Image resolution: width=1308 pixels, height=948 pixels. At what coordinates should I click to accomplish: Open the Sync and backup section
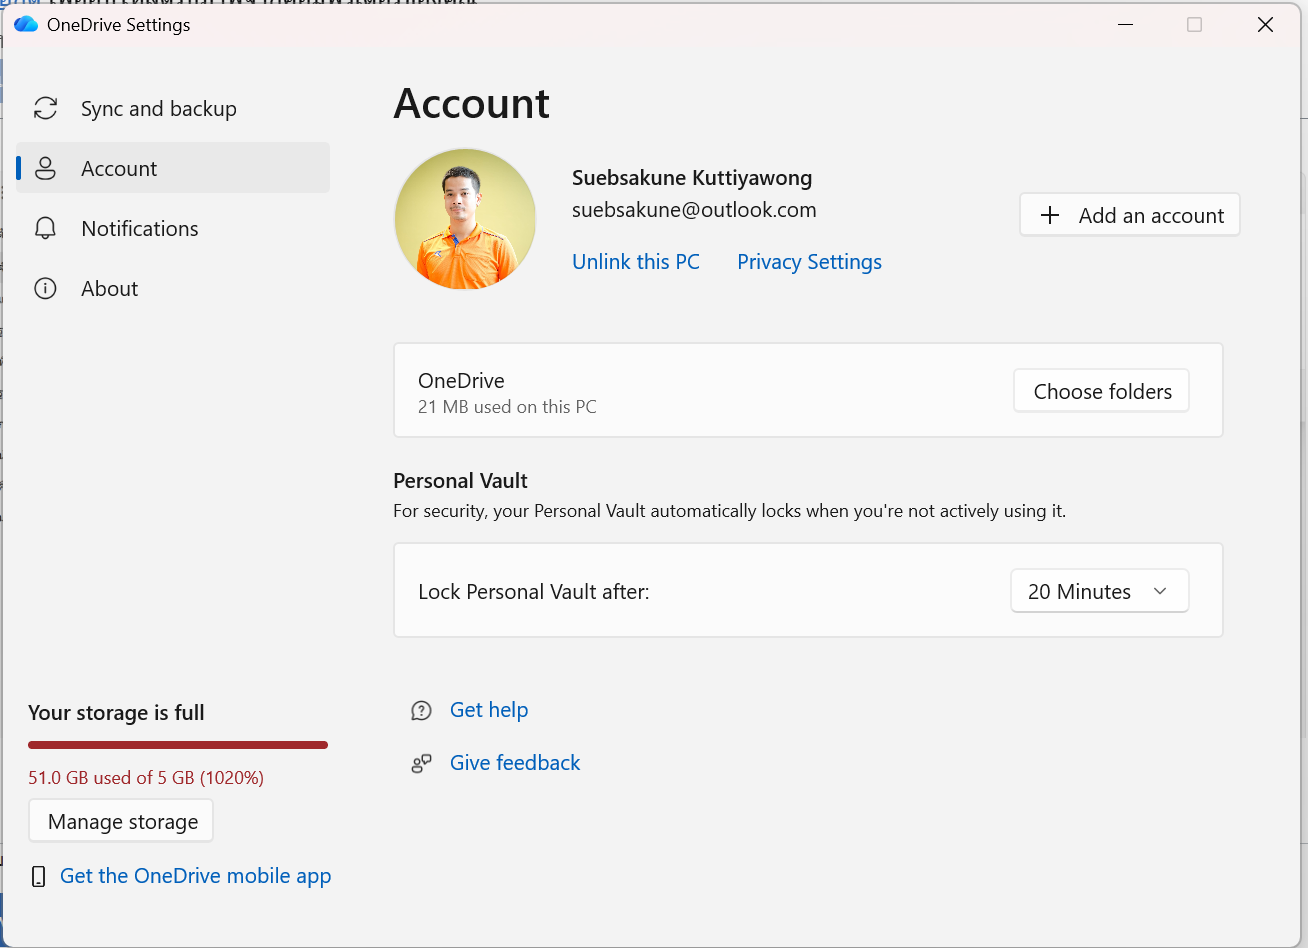click(173, 108)
